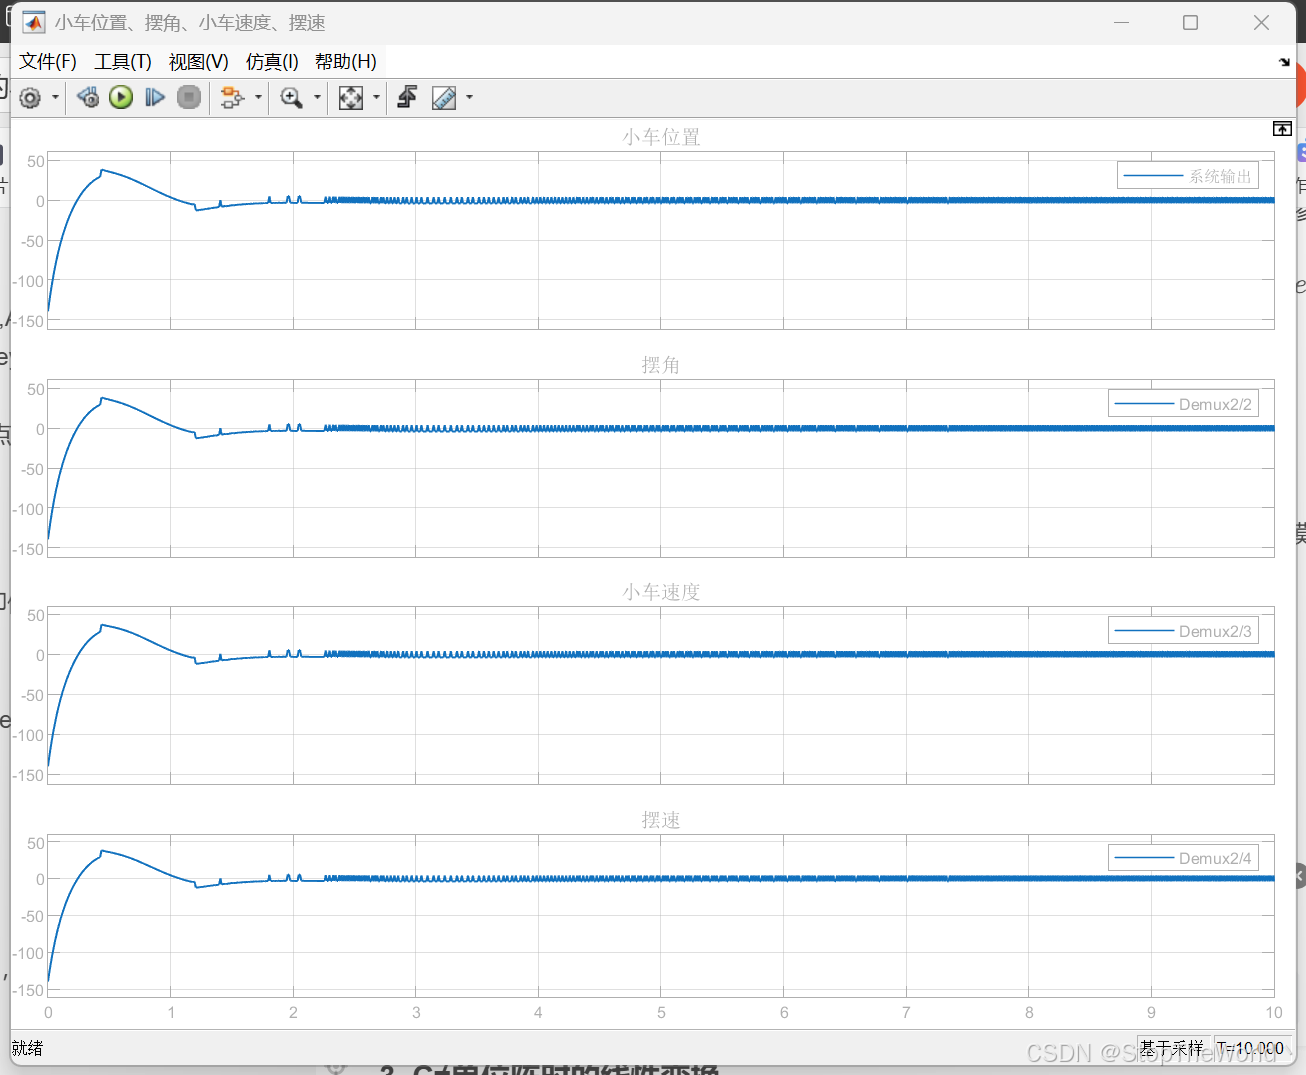Expand the scale axes dropdown arrow
Image resolution: width=1306 pixels, height=1075 pixels.
tap(376, 97)
